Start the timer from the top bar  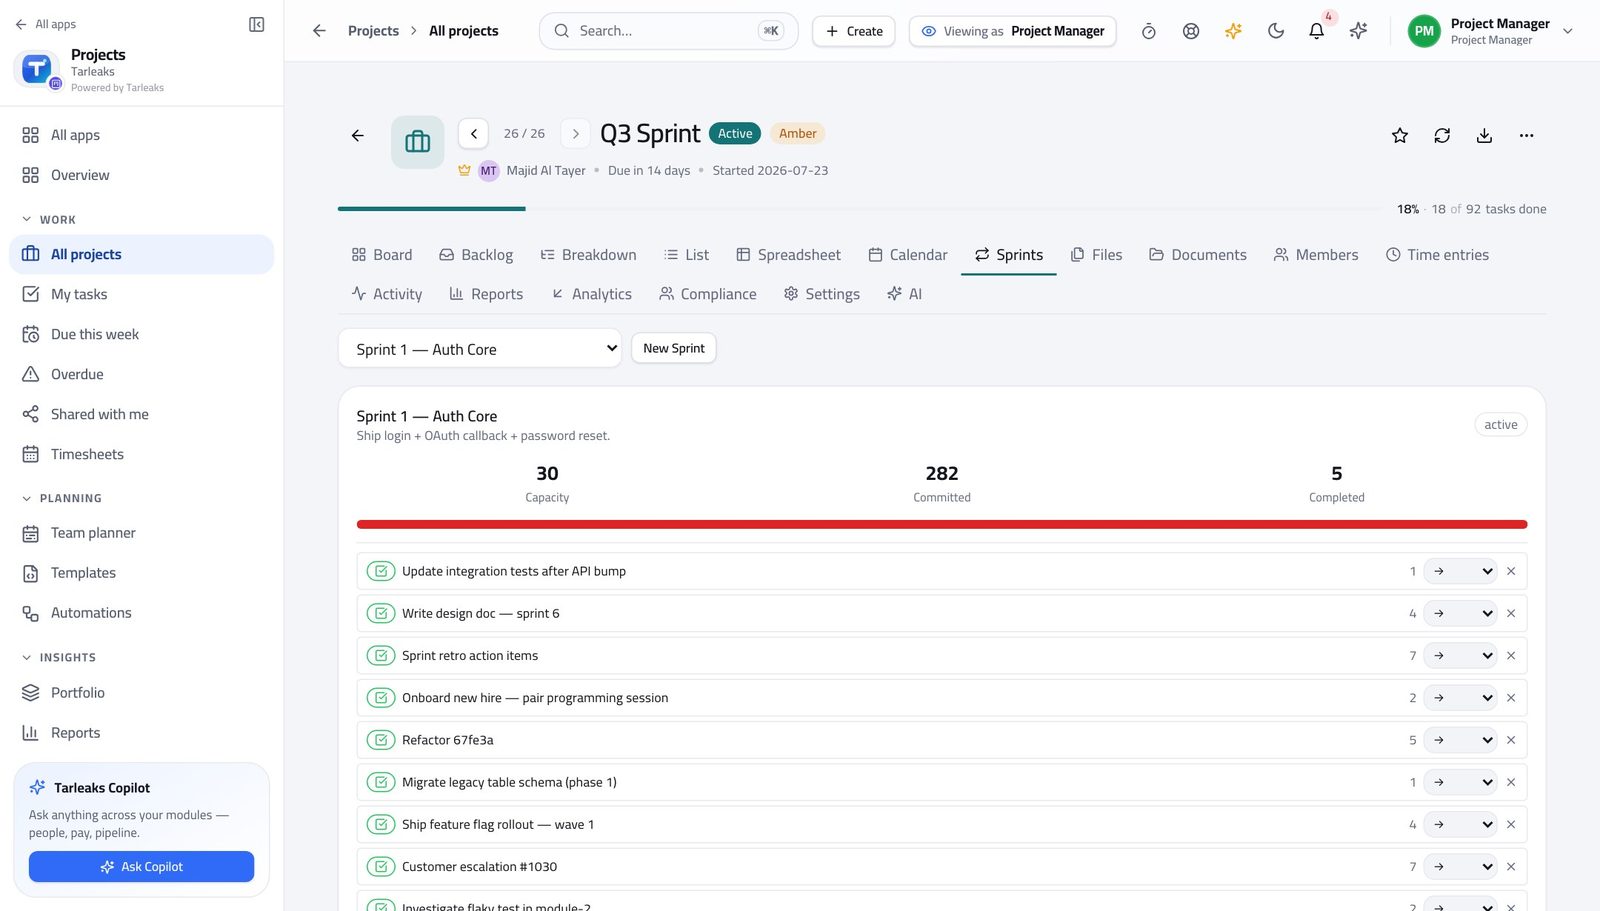pyautogui.click(x=1149, y=31)
